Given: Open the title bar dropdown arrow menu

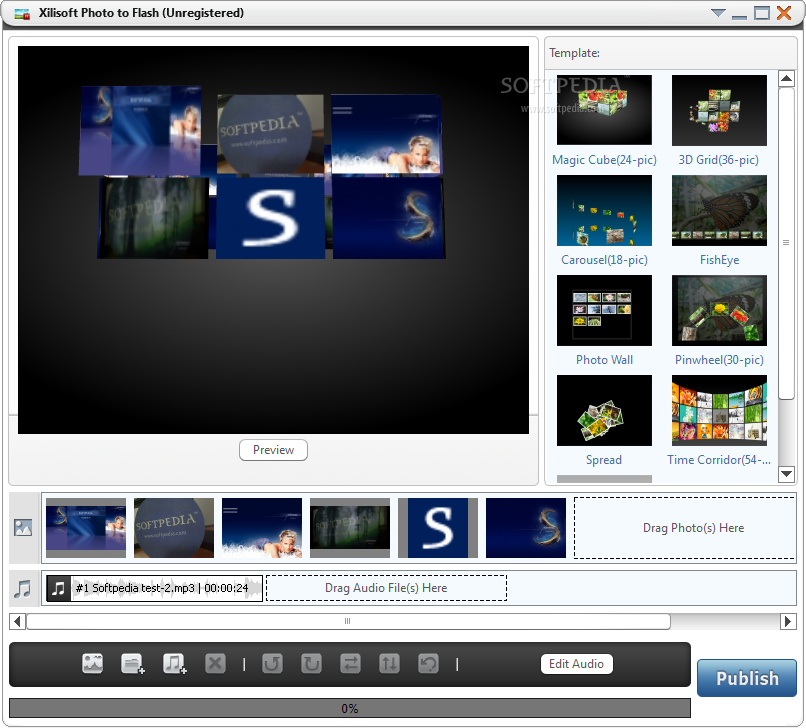Looking at the screenshot, I should [718, 13].
